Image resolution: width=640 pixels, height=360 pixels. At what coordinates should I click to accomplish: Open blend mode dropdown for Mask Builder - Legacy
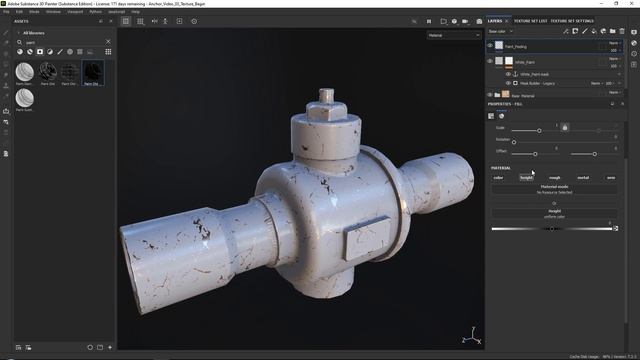[x=597, y=83]
